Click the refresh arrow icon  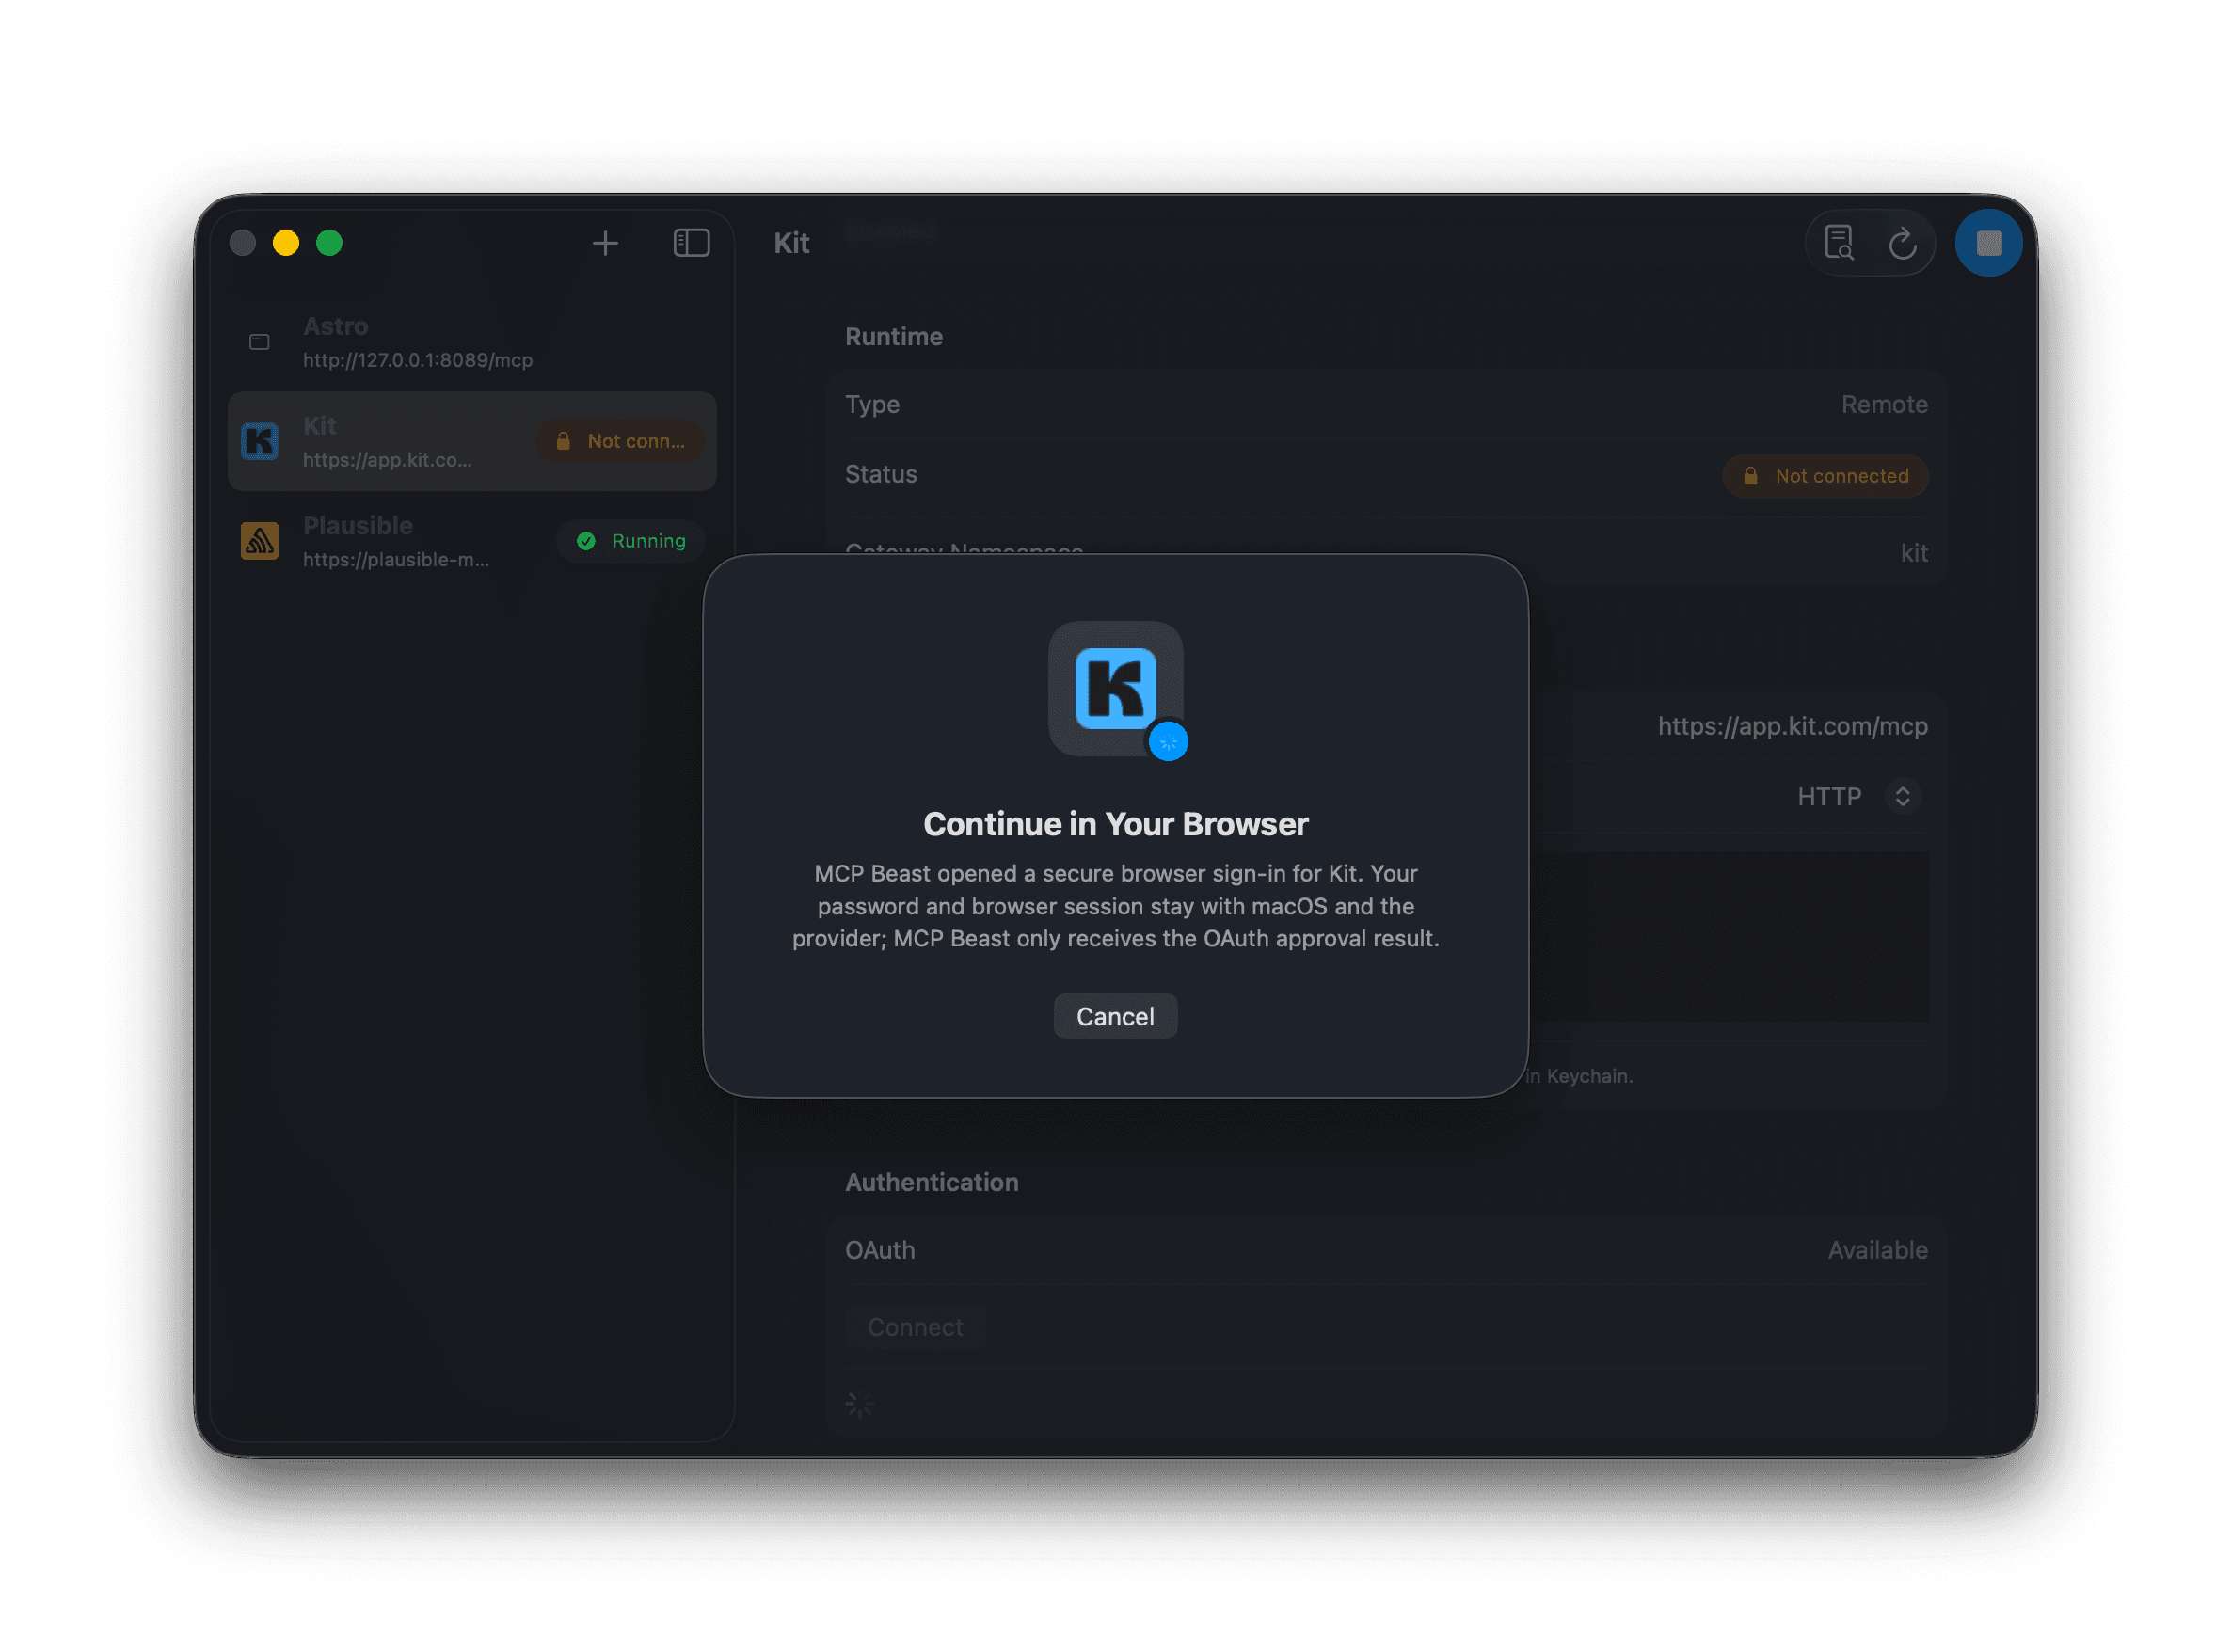tap(1902, 243)
